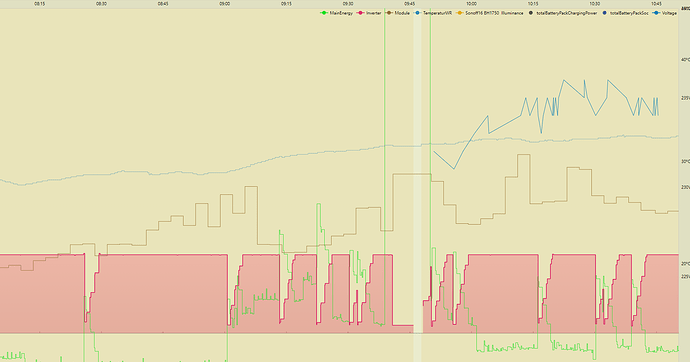Select the 09:00 time axis label
The height and width of the screenshot is (362, 690).
224,4
